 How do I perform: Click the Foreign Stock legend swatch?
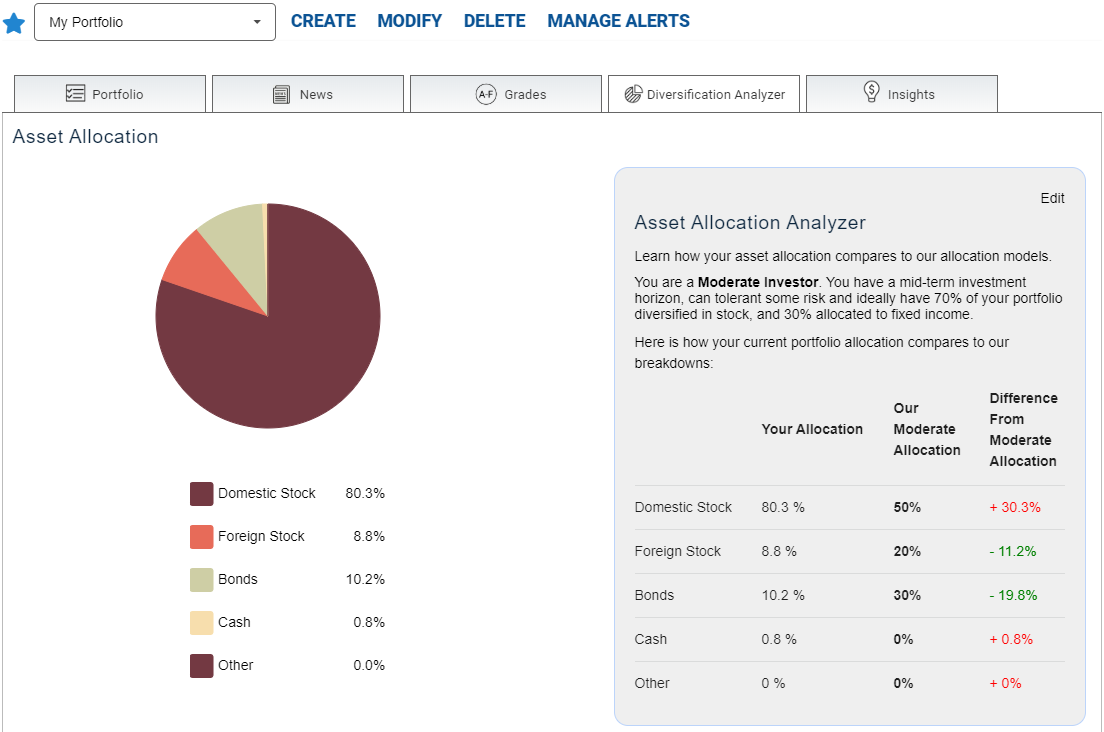(202, 537)
